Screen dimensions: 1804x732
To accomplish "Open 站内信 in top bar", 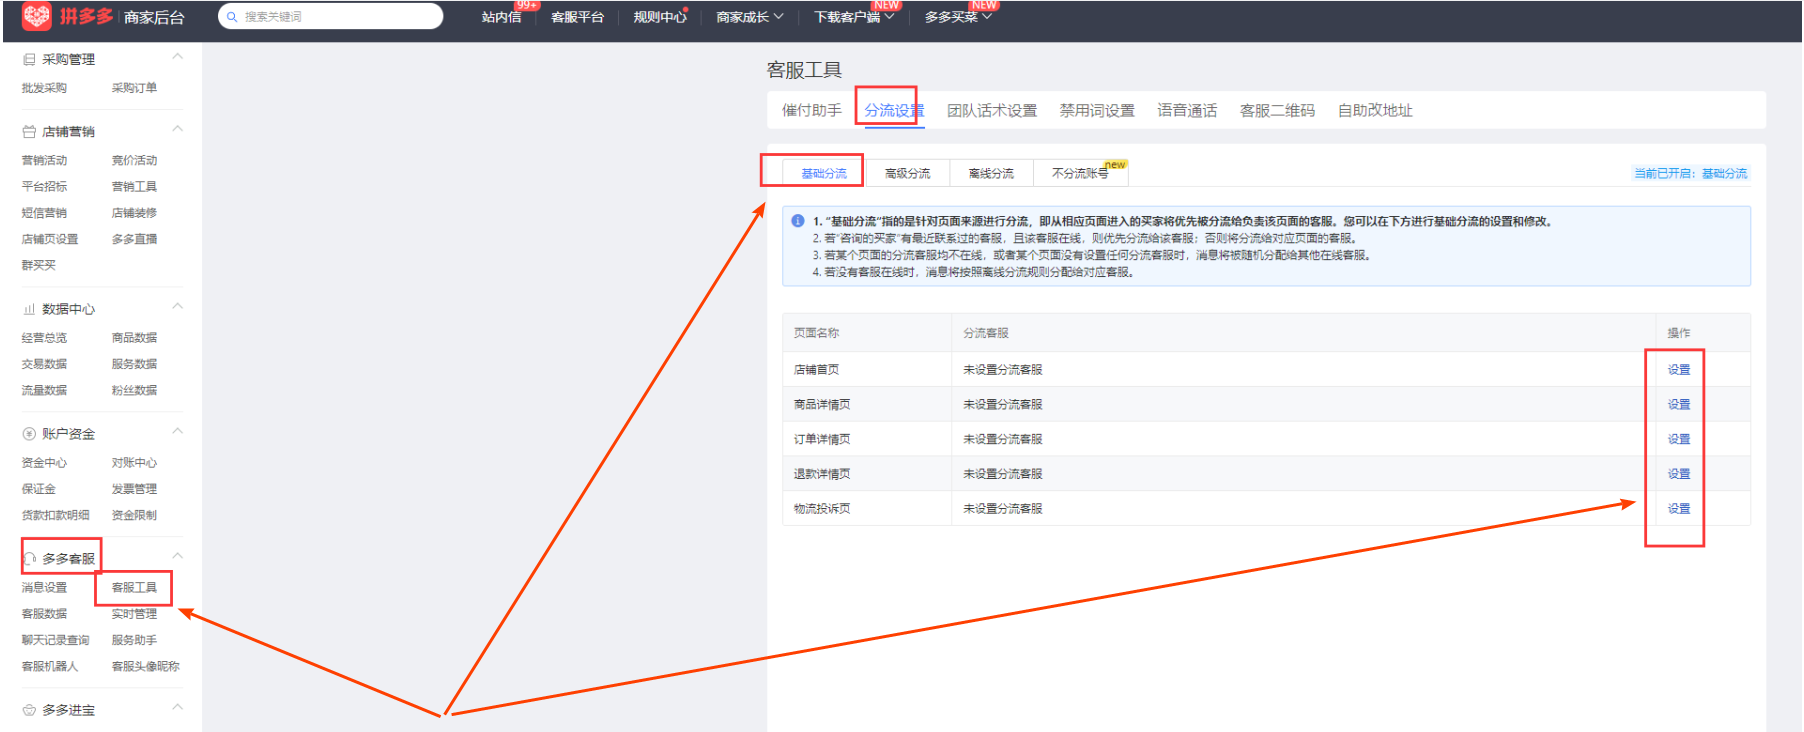I will click(x=502, y=17).
